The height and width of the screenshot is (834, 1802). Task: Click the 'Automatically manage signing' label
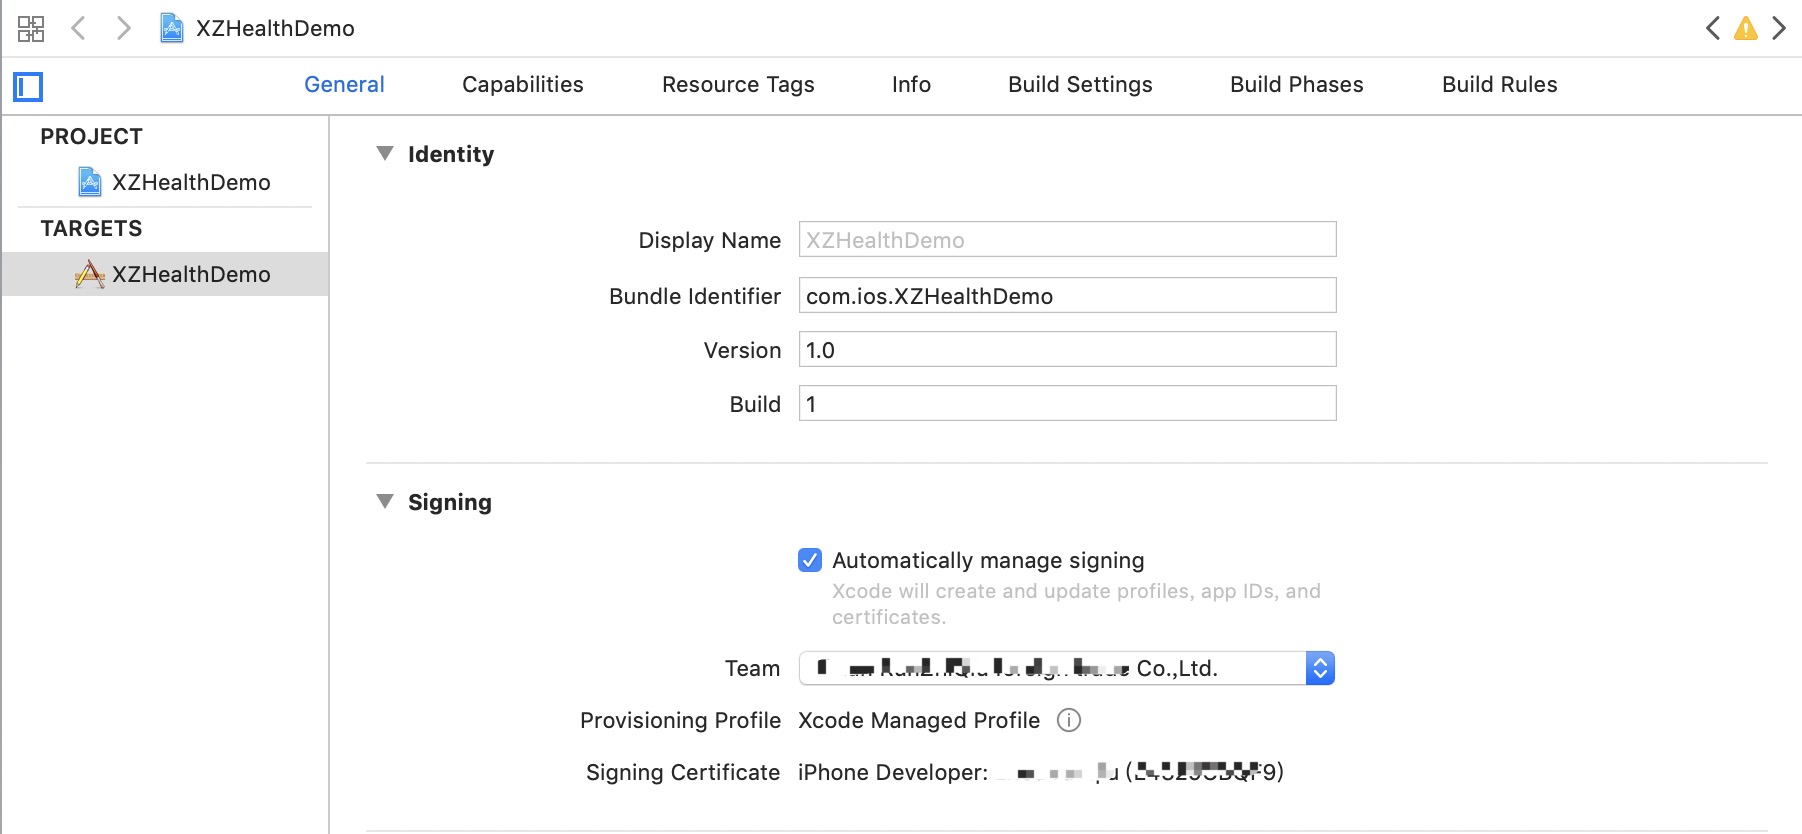coord(988,560)
